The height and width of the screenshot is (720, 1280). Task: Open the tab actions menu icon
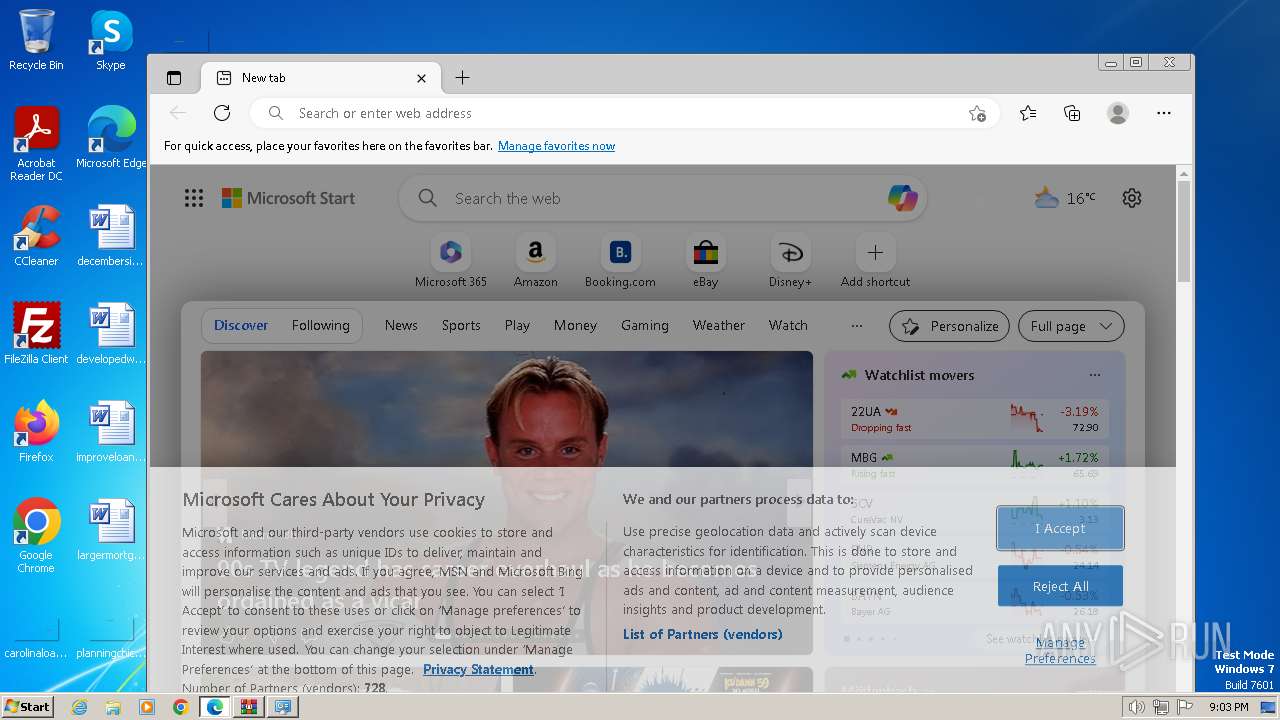[x=174, y=78]
